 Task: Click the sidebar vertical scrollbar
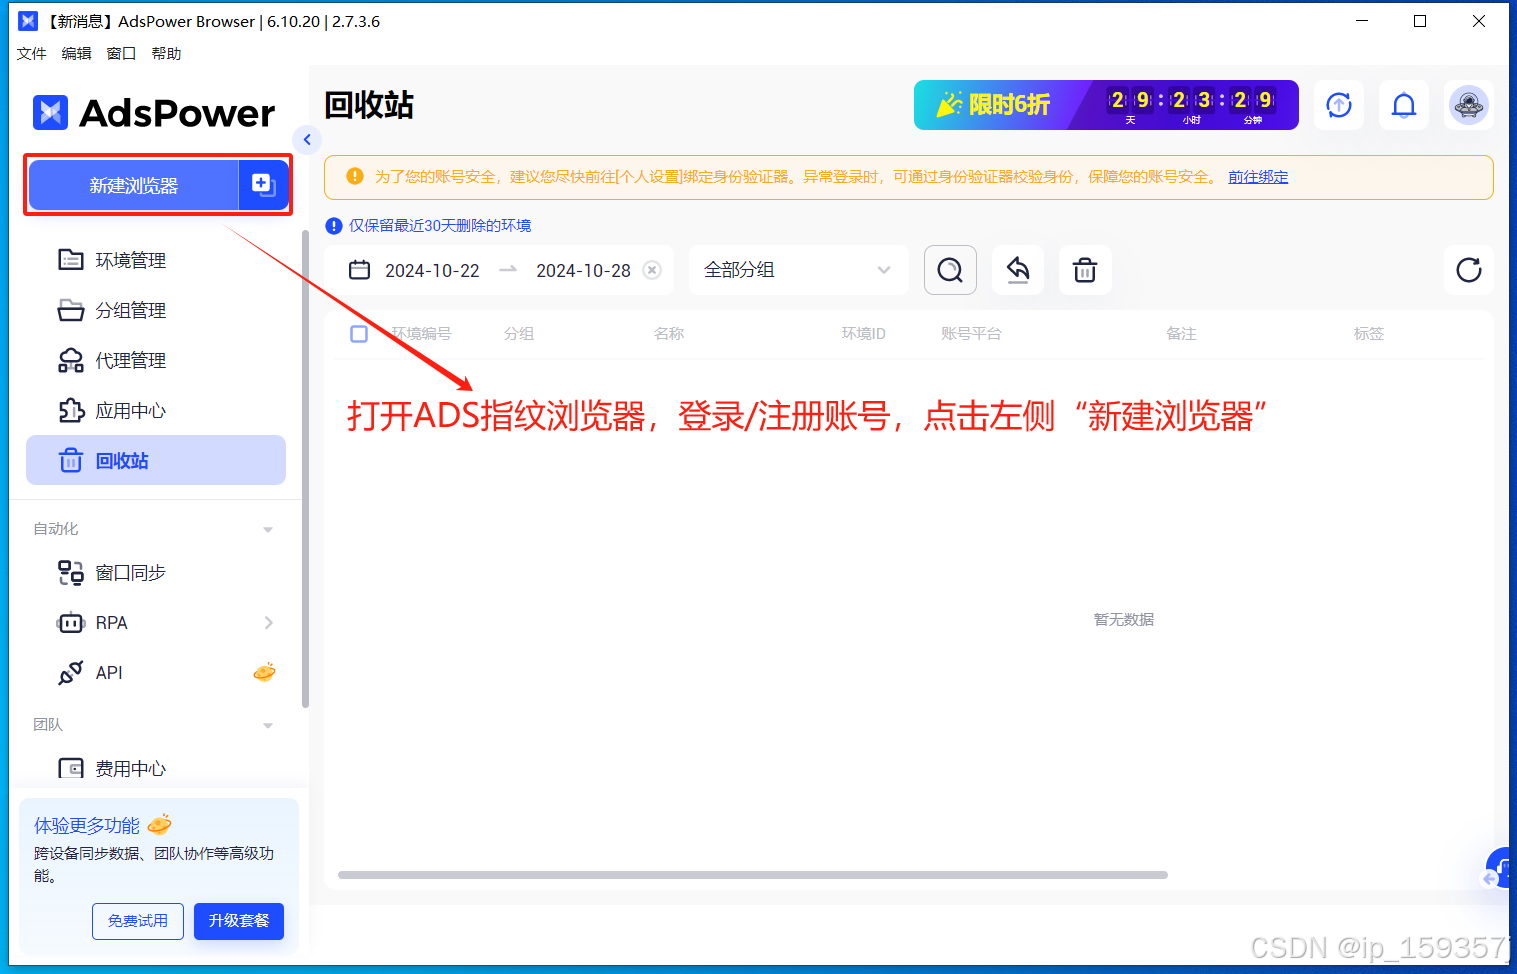tap(305, 468)
